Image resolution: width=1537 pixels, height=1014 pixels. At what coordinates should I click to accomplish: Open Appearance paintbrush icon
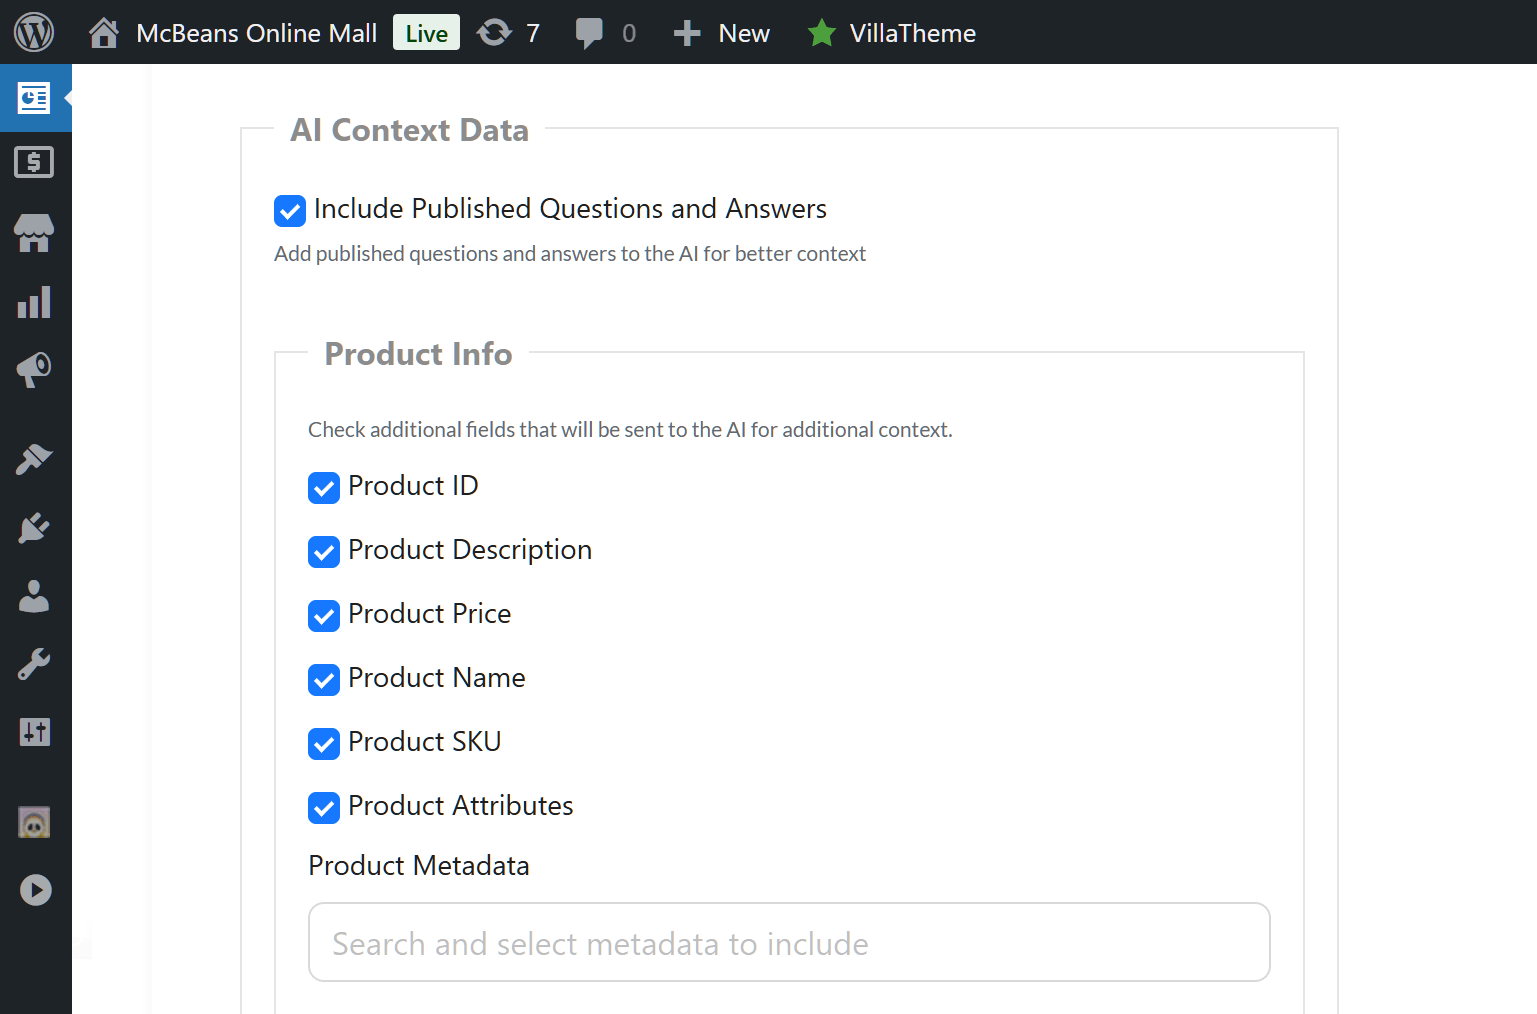click(34, 459)
